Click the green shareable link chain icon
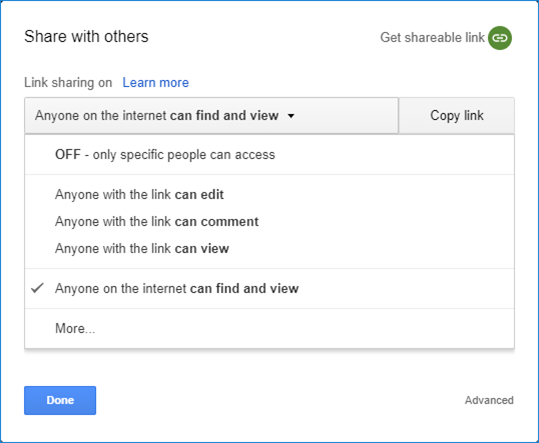Image resolution: width=539 pixels, height=443 pixels. [499, 38]
